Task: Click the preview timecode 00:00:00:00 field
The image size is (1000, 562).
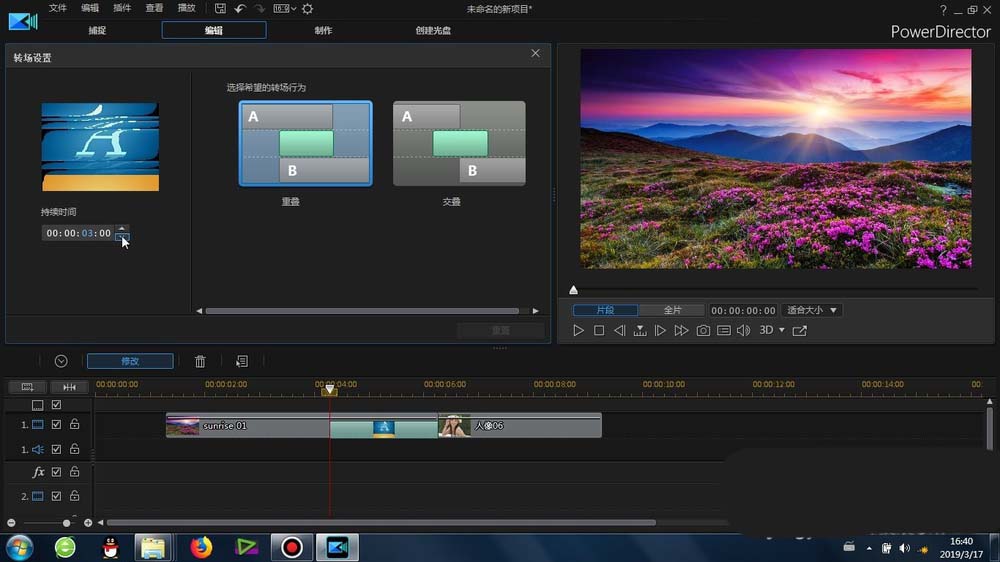Action: pos(743,311)
